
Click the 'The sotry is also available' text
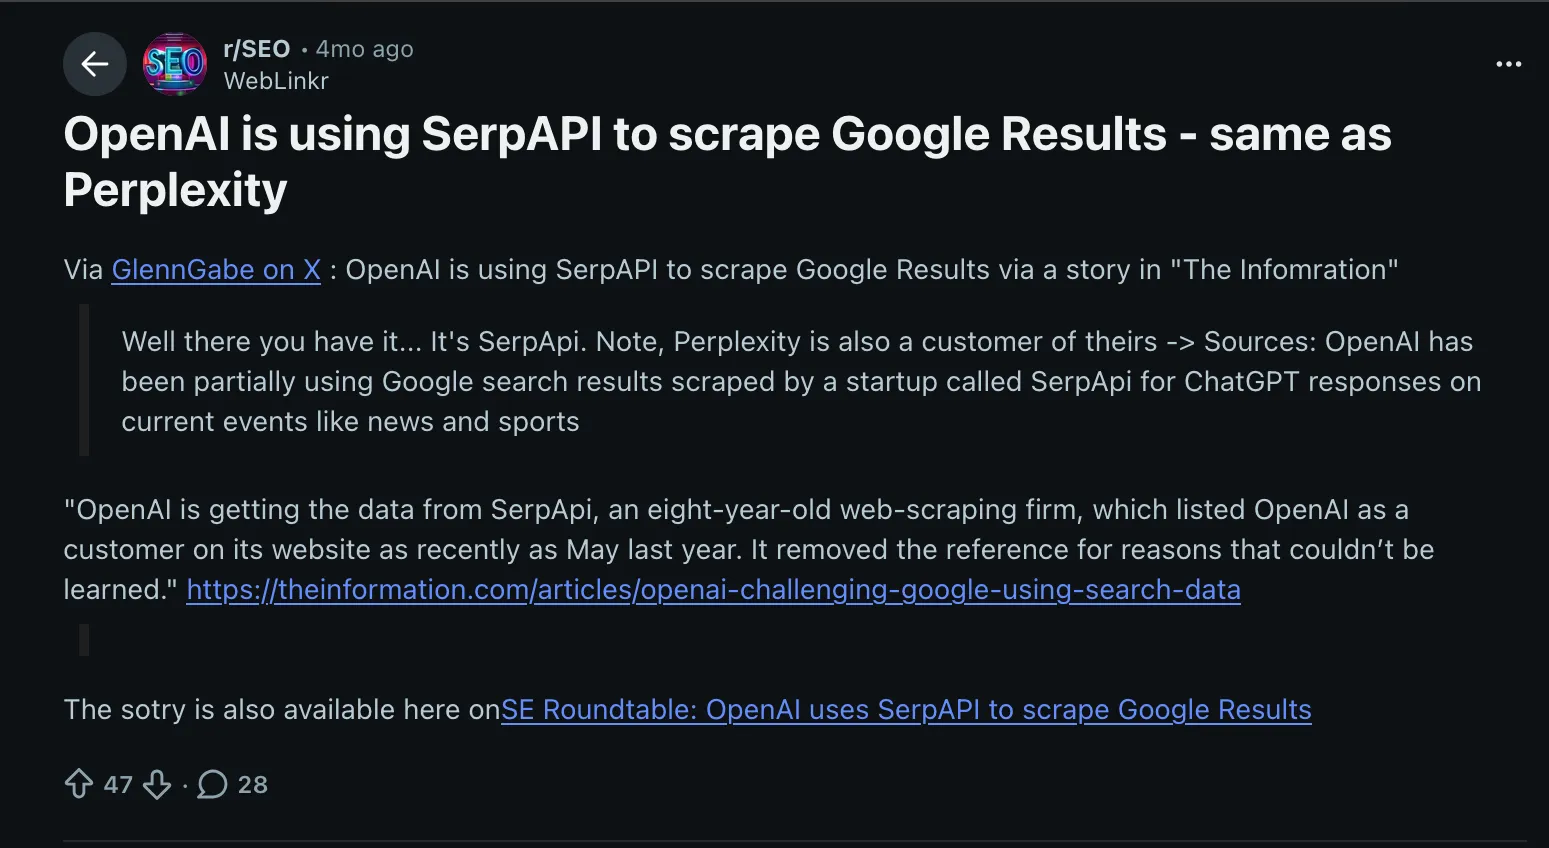click(281, 710)
